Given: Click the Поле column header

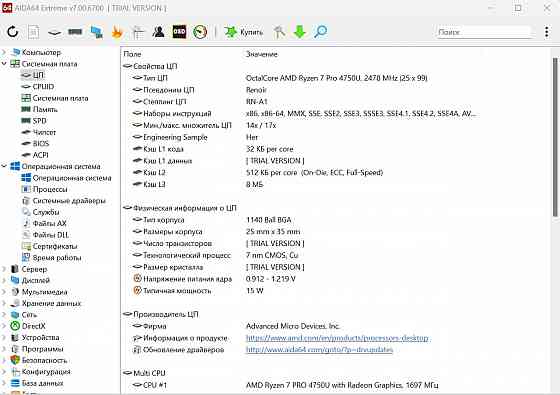Looking at the screenshot, I should pos(132,54).
